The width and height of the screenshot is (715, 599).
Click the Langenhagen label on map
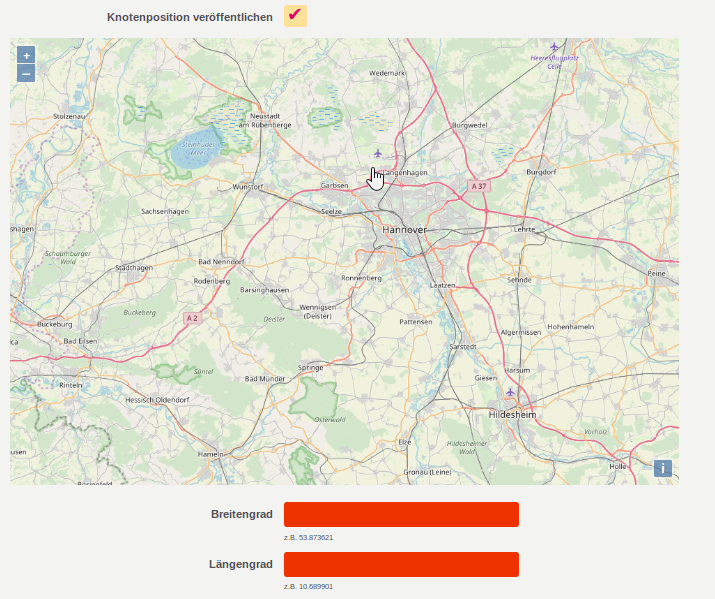pos(405,172)
